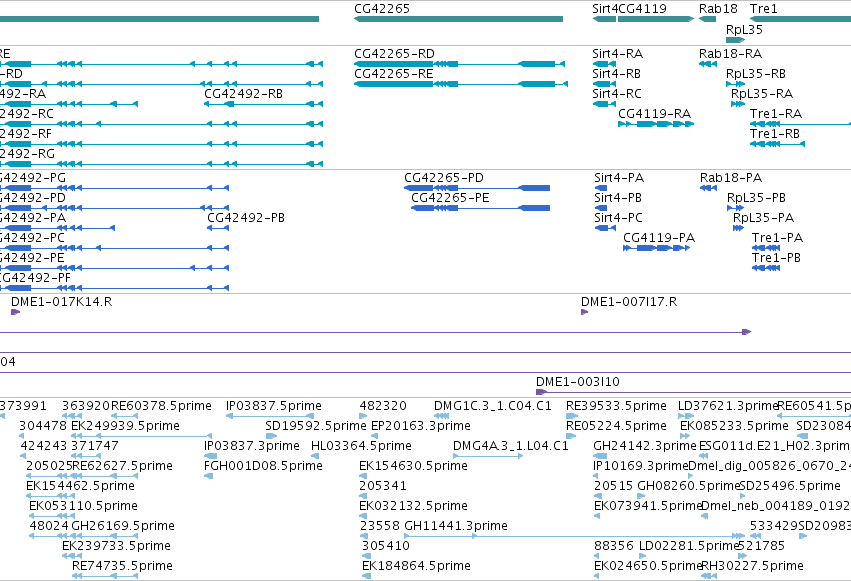The height and width of the screenshot is (581, 851).
Task: Select EST LD37621.3prime
Action: (x=685, y=416)
